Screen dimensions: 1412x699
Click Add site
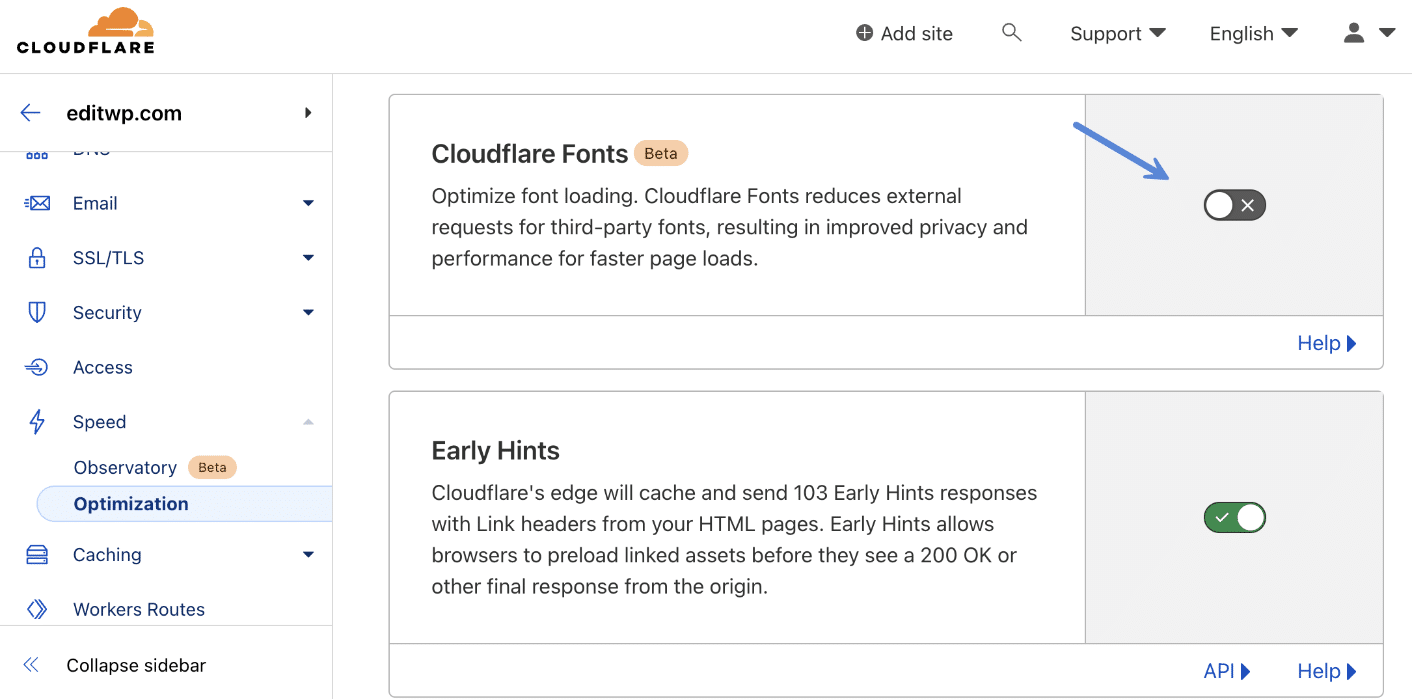(903, 33)
